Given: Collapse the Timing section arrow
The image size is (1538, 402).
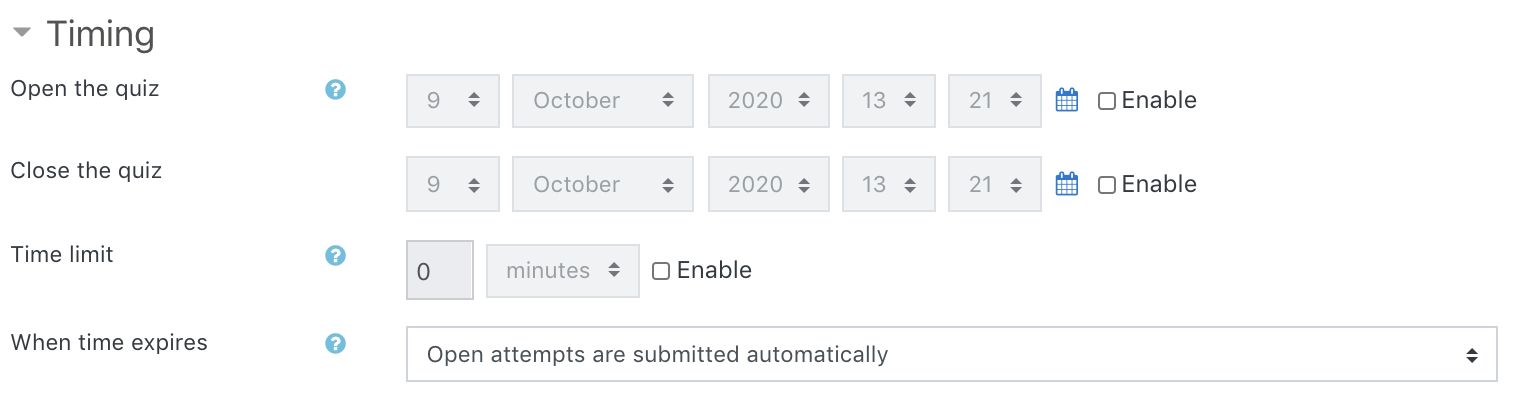Looking at the screenshot, I should (x=22, y=34).
